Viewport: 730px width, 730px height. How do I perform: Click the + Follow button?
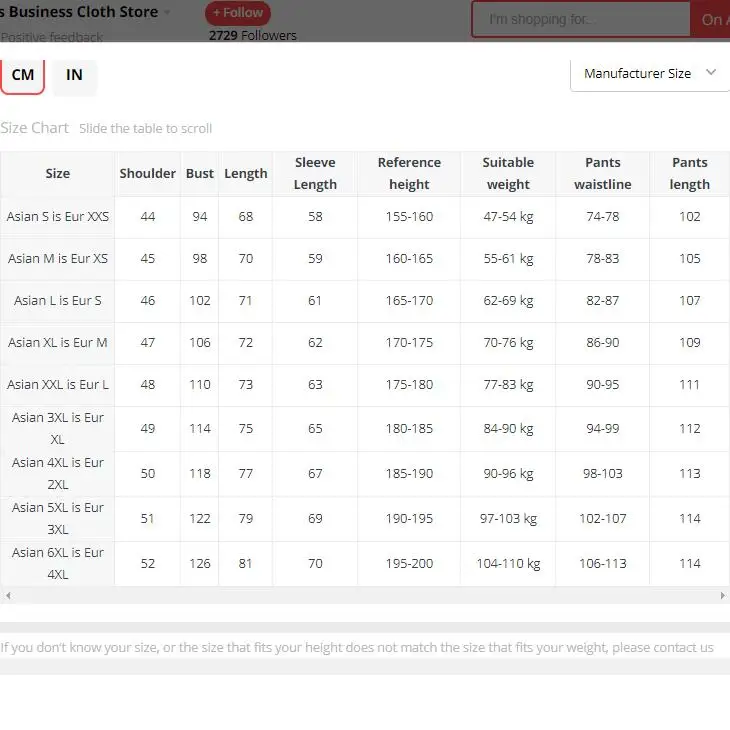(238, 13)
